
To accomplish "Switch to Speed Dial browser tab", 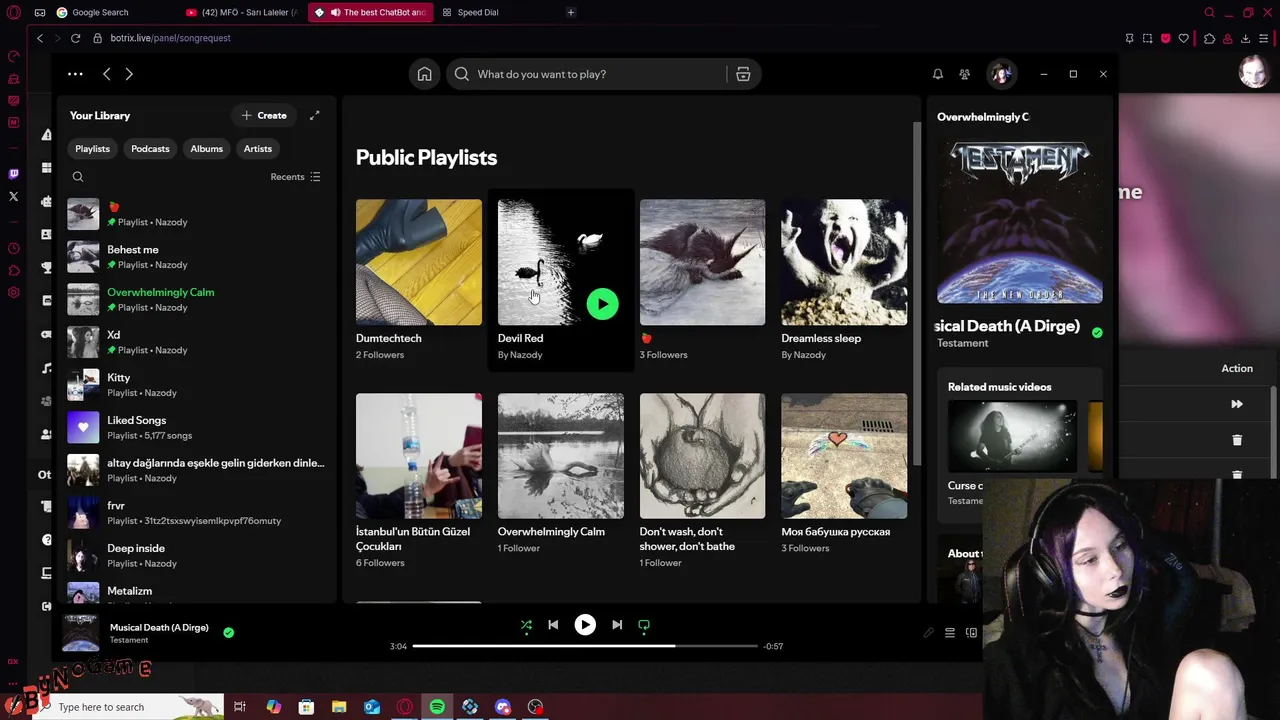I will pos(478,12).
